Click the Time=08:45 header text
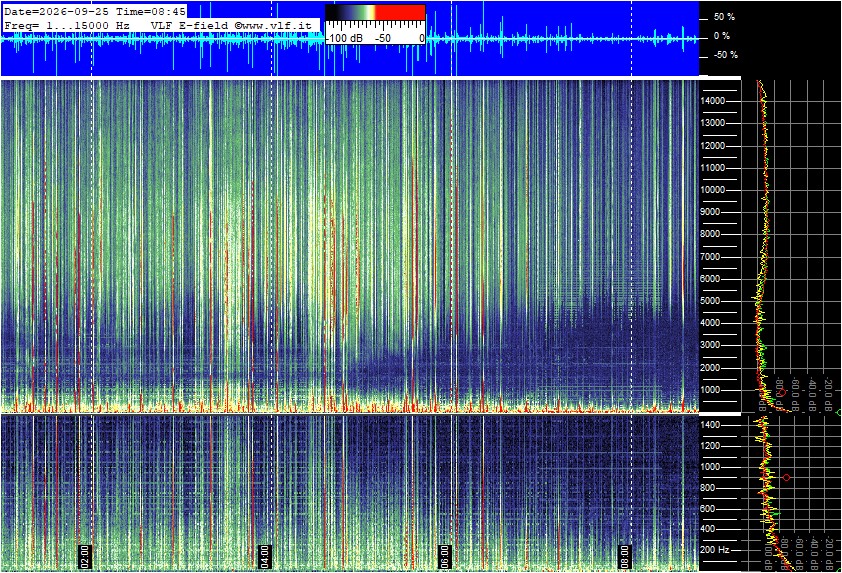The height and width of the screenshot is (573, 842). pos(151,12)
